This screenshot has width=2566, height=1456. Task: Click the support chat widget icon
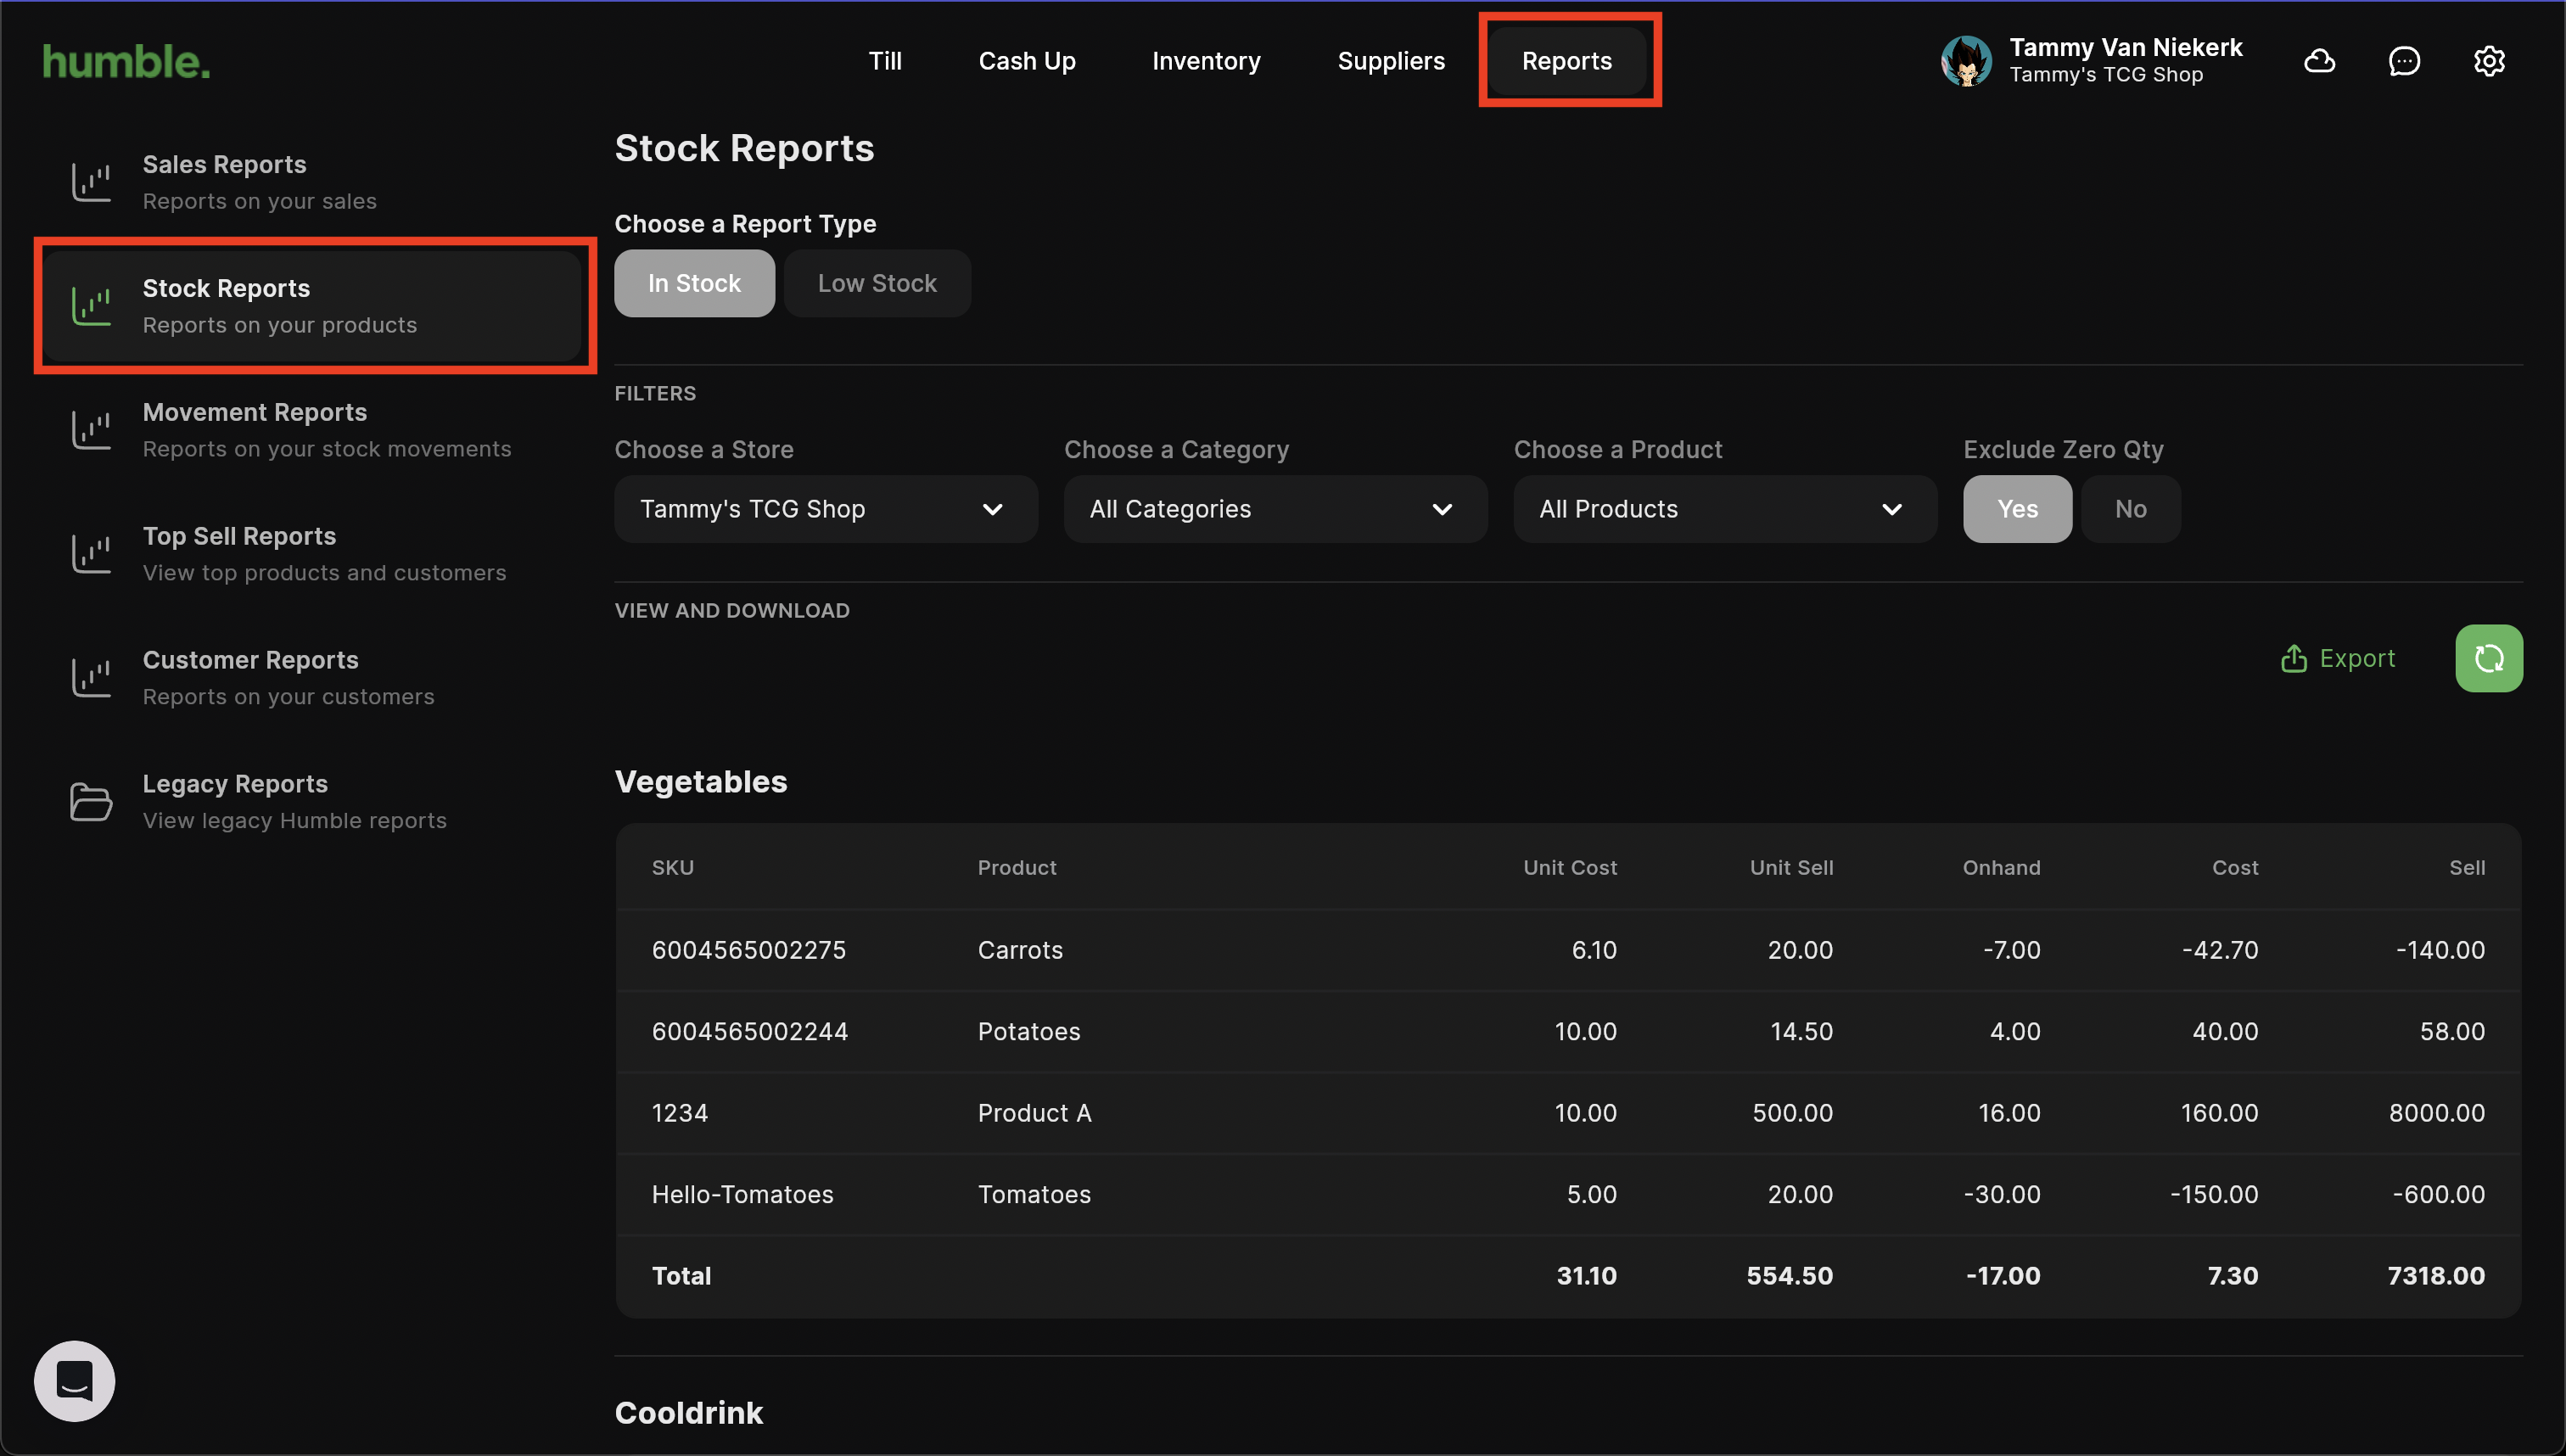pos(74,1380)
